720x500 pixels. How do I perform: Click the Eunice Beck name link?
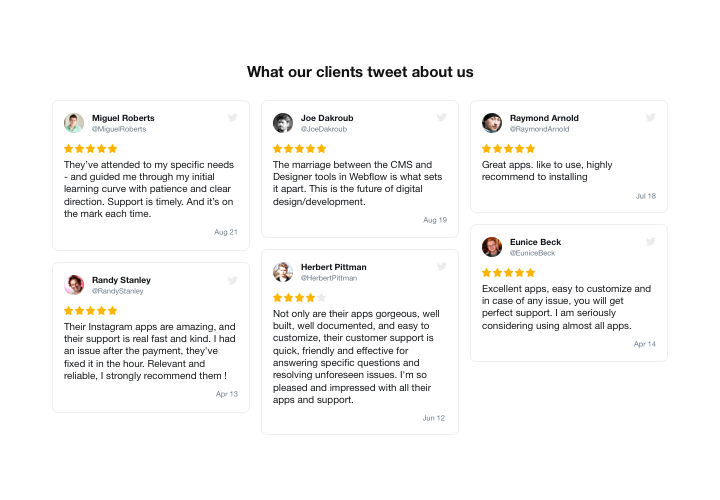[535, 242]
